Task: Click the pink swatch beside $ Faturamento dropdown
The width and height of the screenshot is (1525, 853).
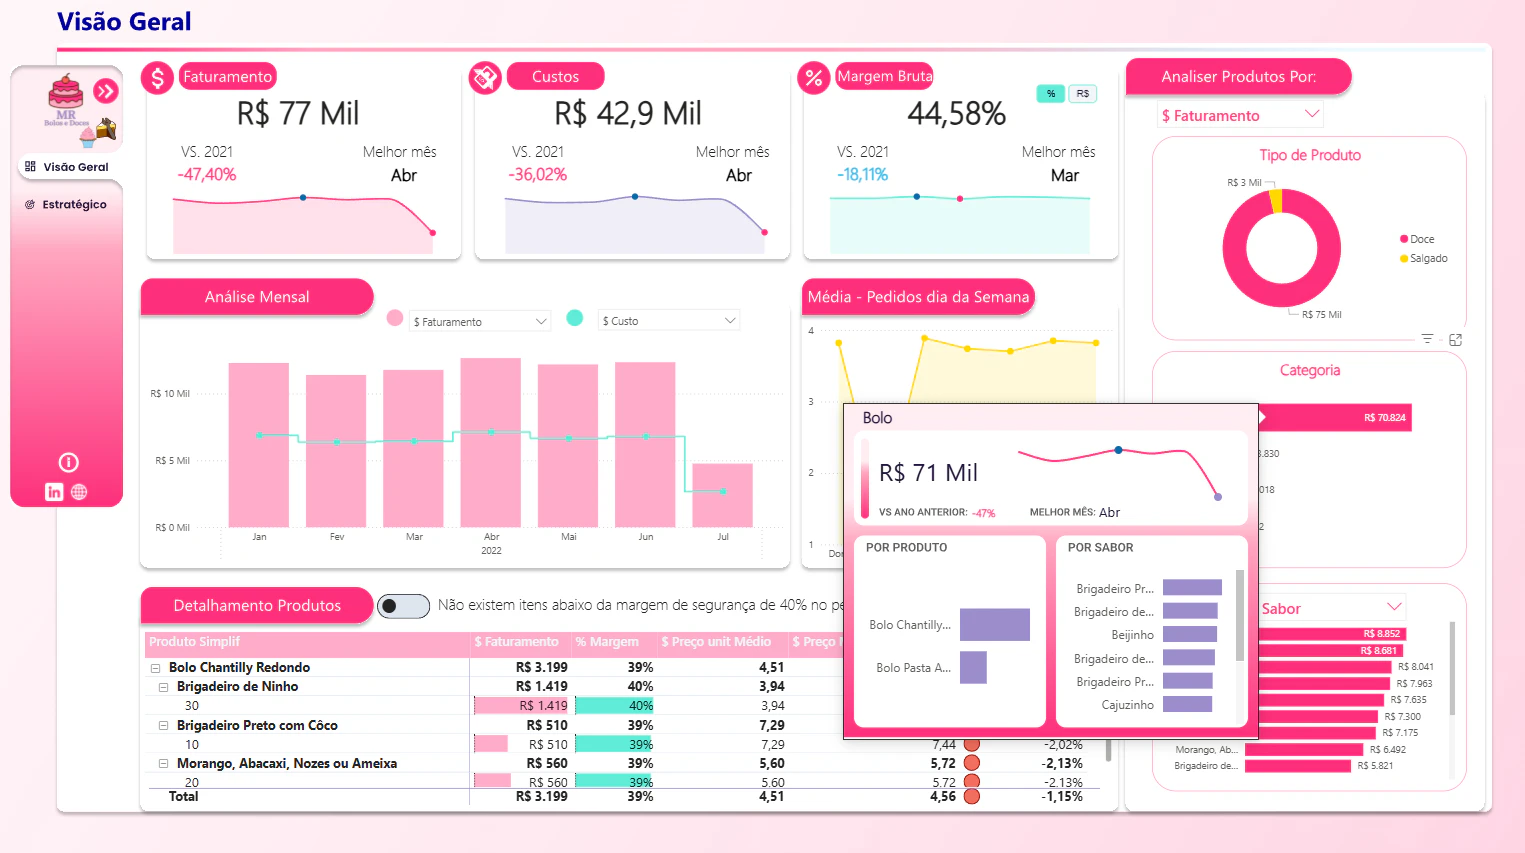Action: click(395, 318)
